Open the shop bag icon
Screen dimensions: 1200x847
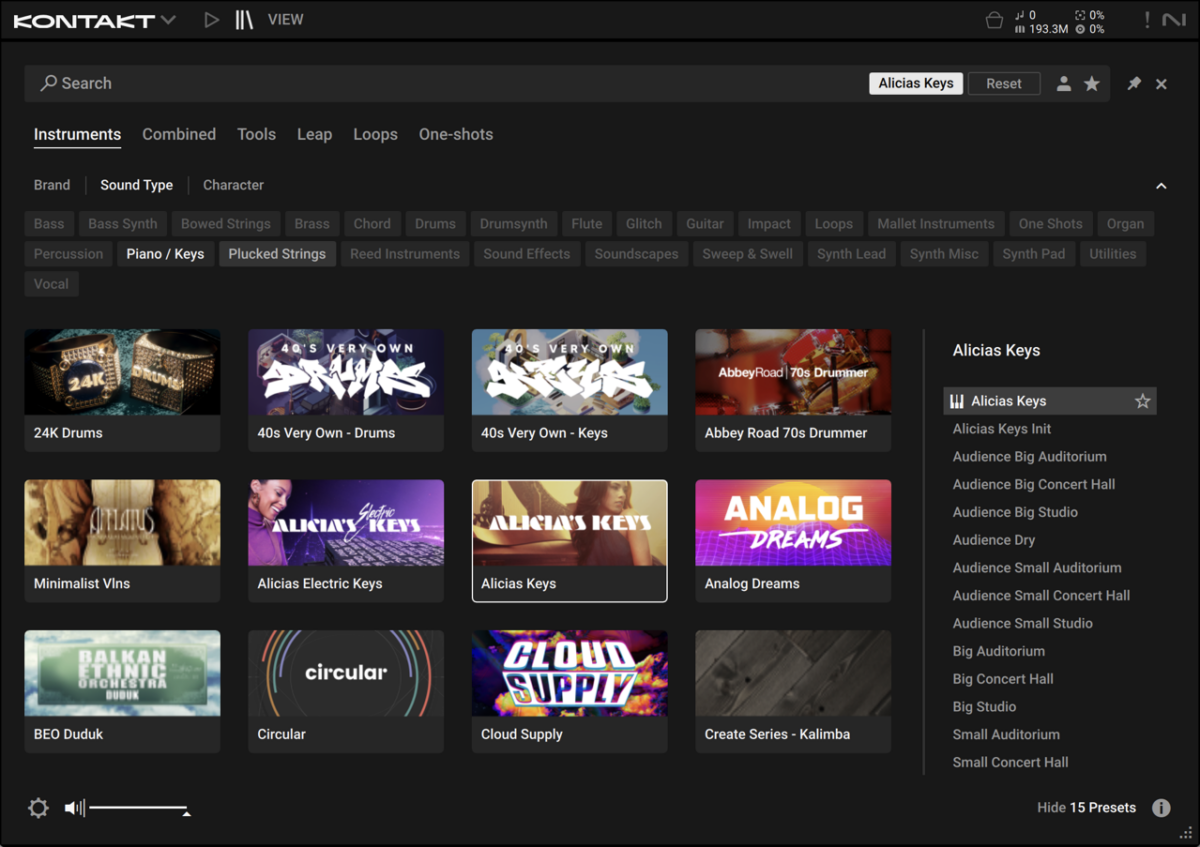click(994, 21)
